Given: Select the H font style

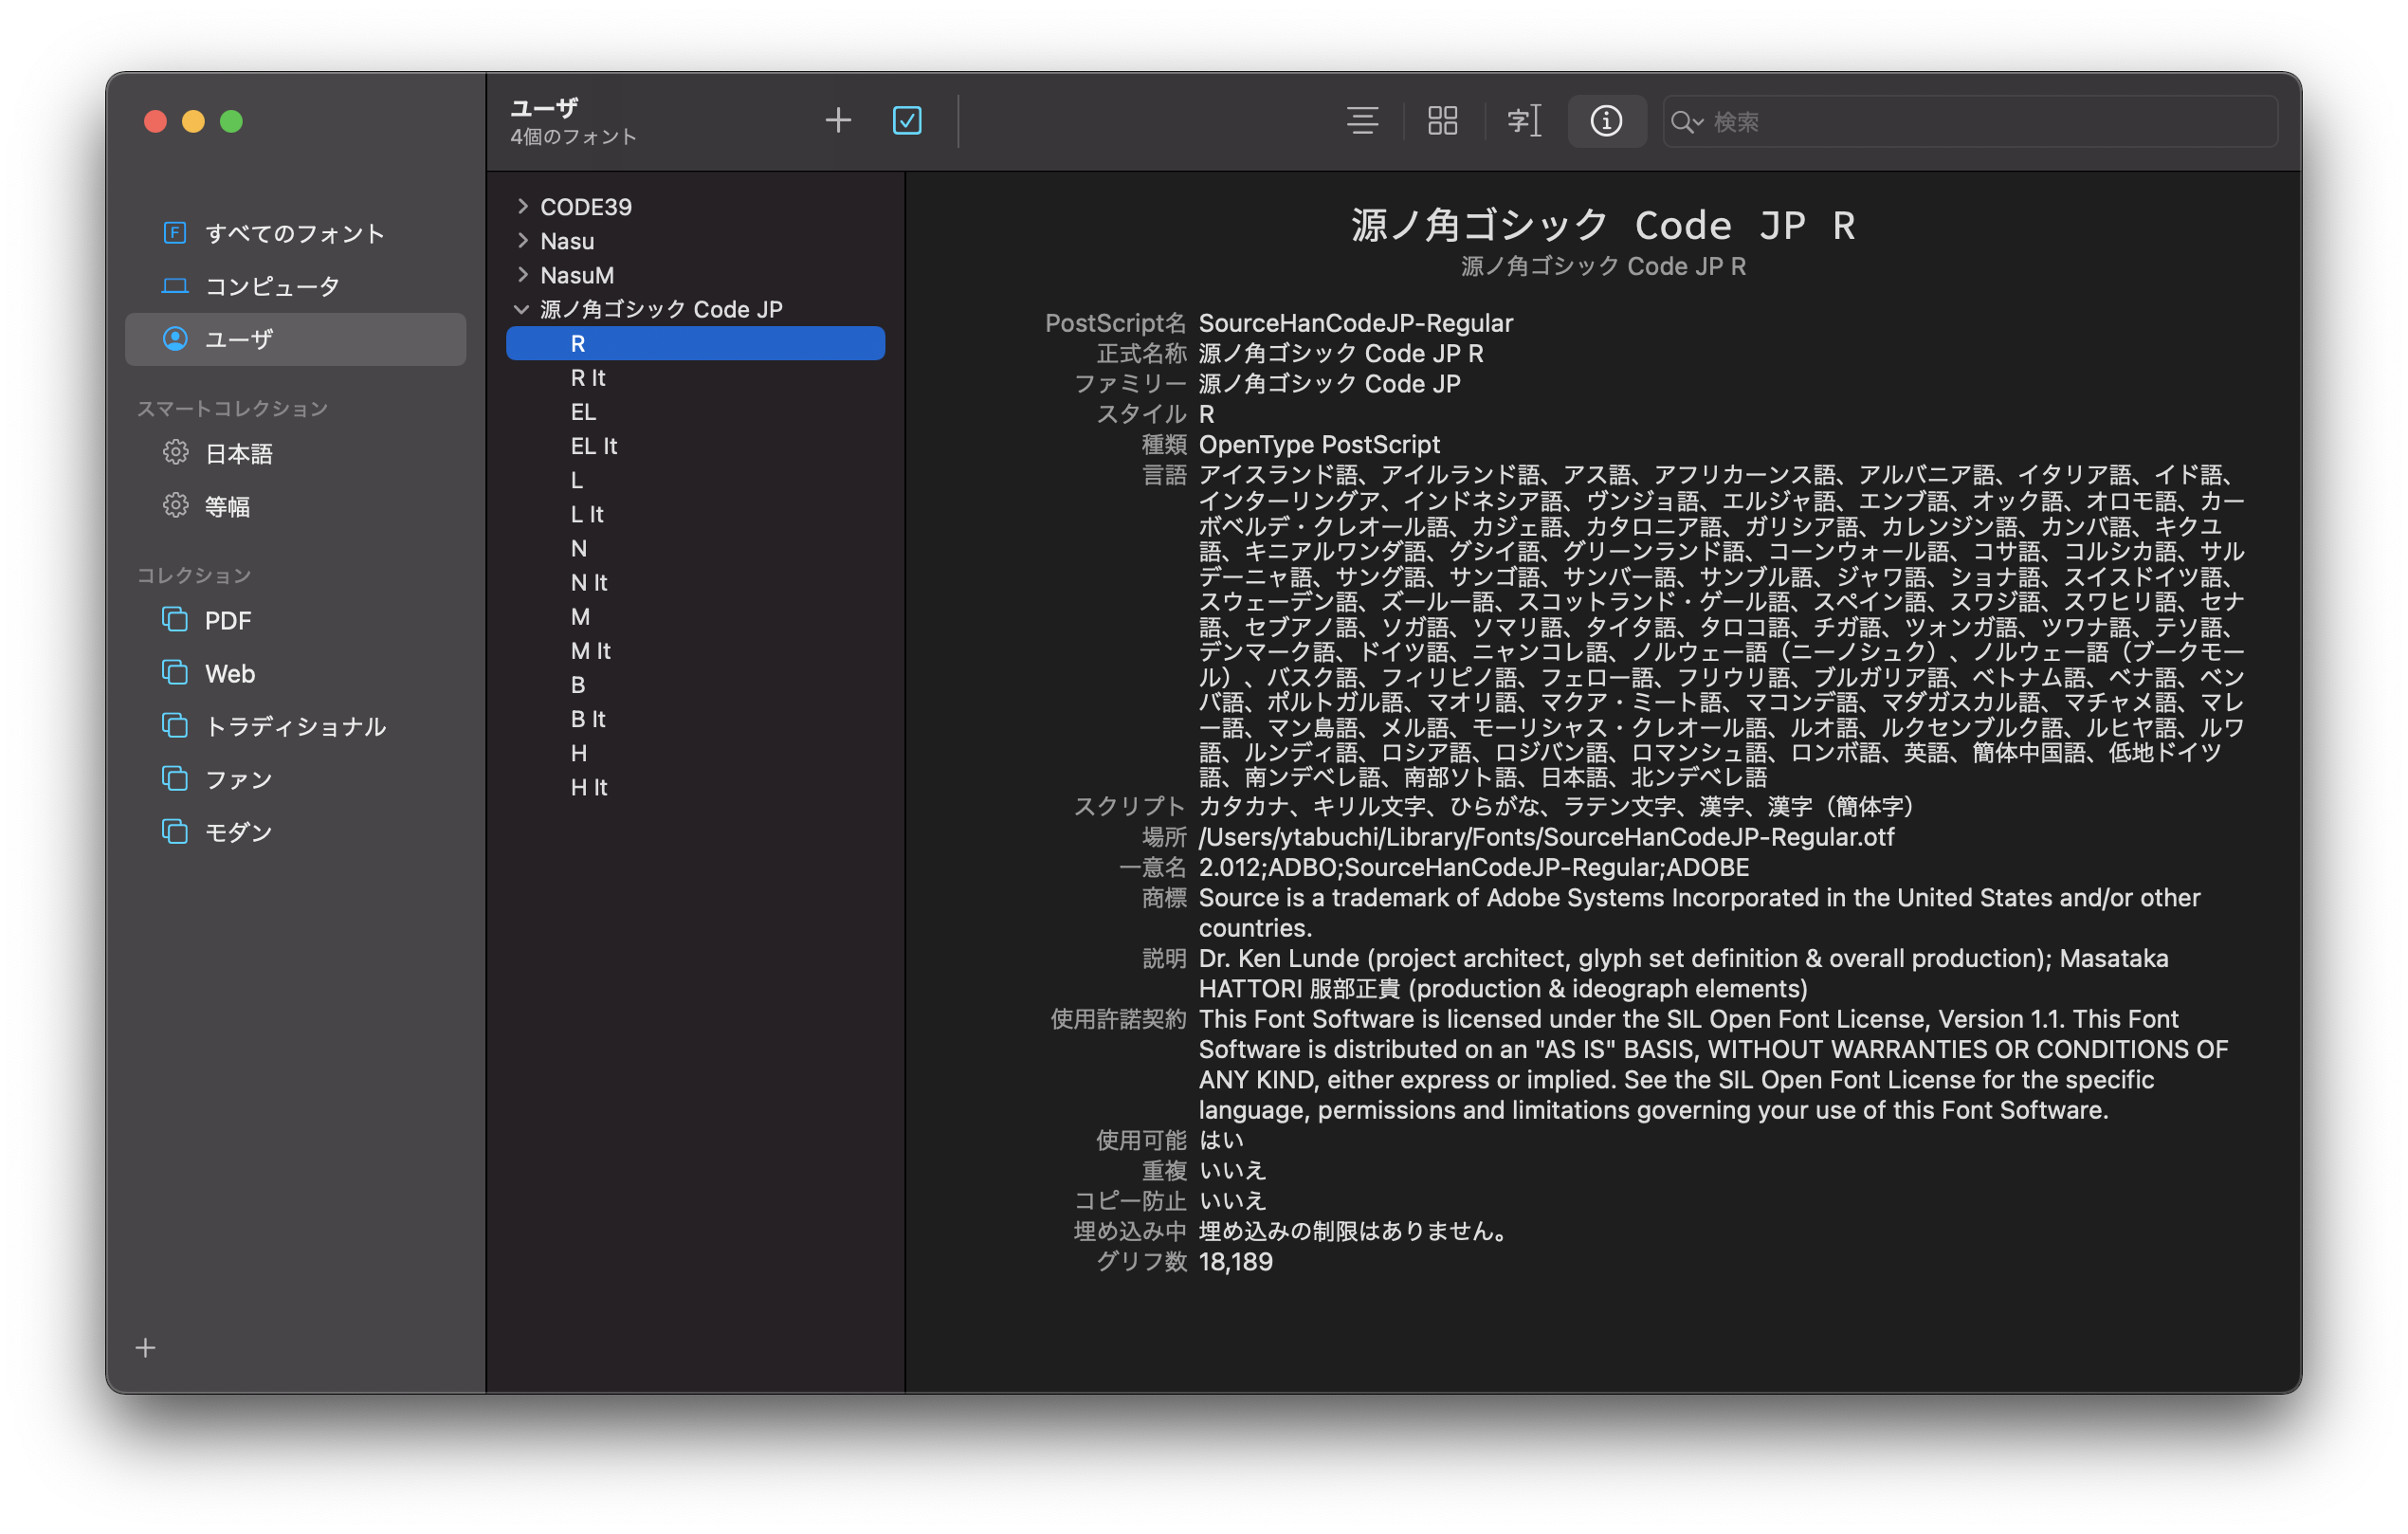Looking at the screenshot, I should pyautogui.click(x=695, y=752).
